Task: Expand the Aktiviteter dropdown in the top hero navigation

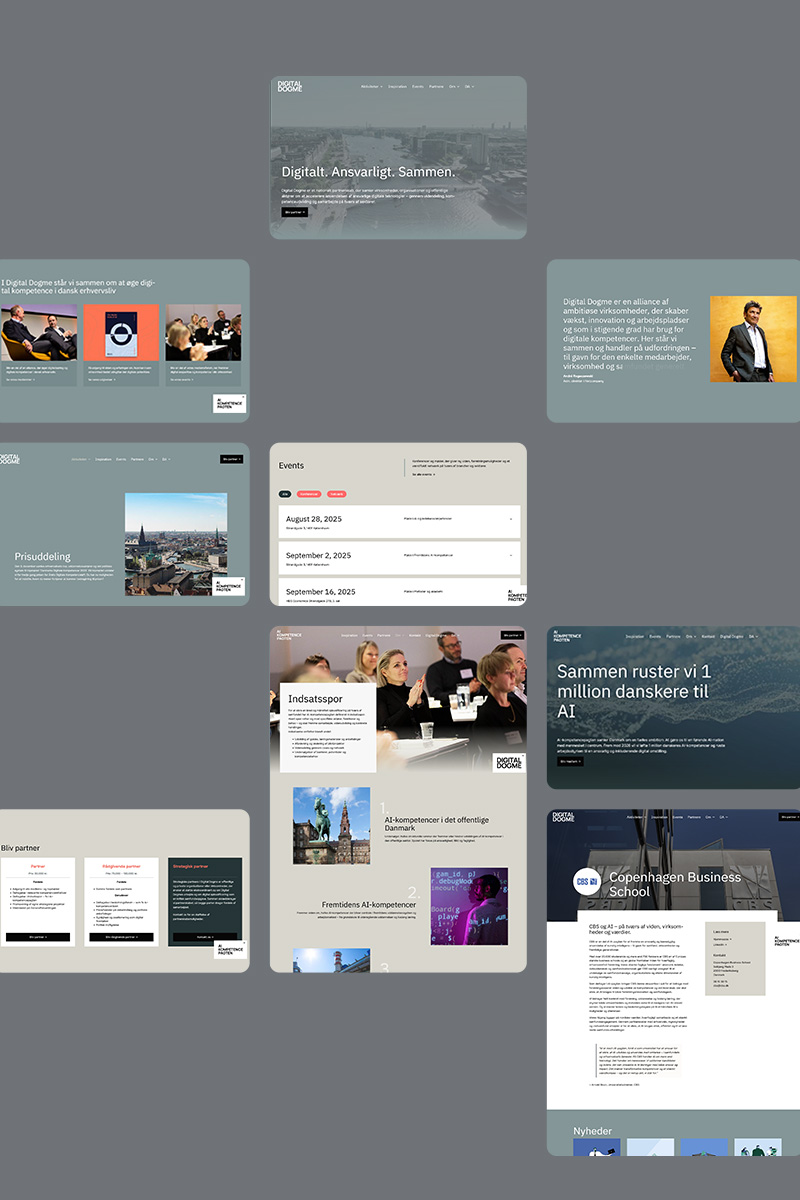Action: [x=372, y=87]
